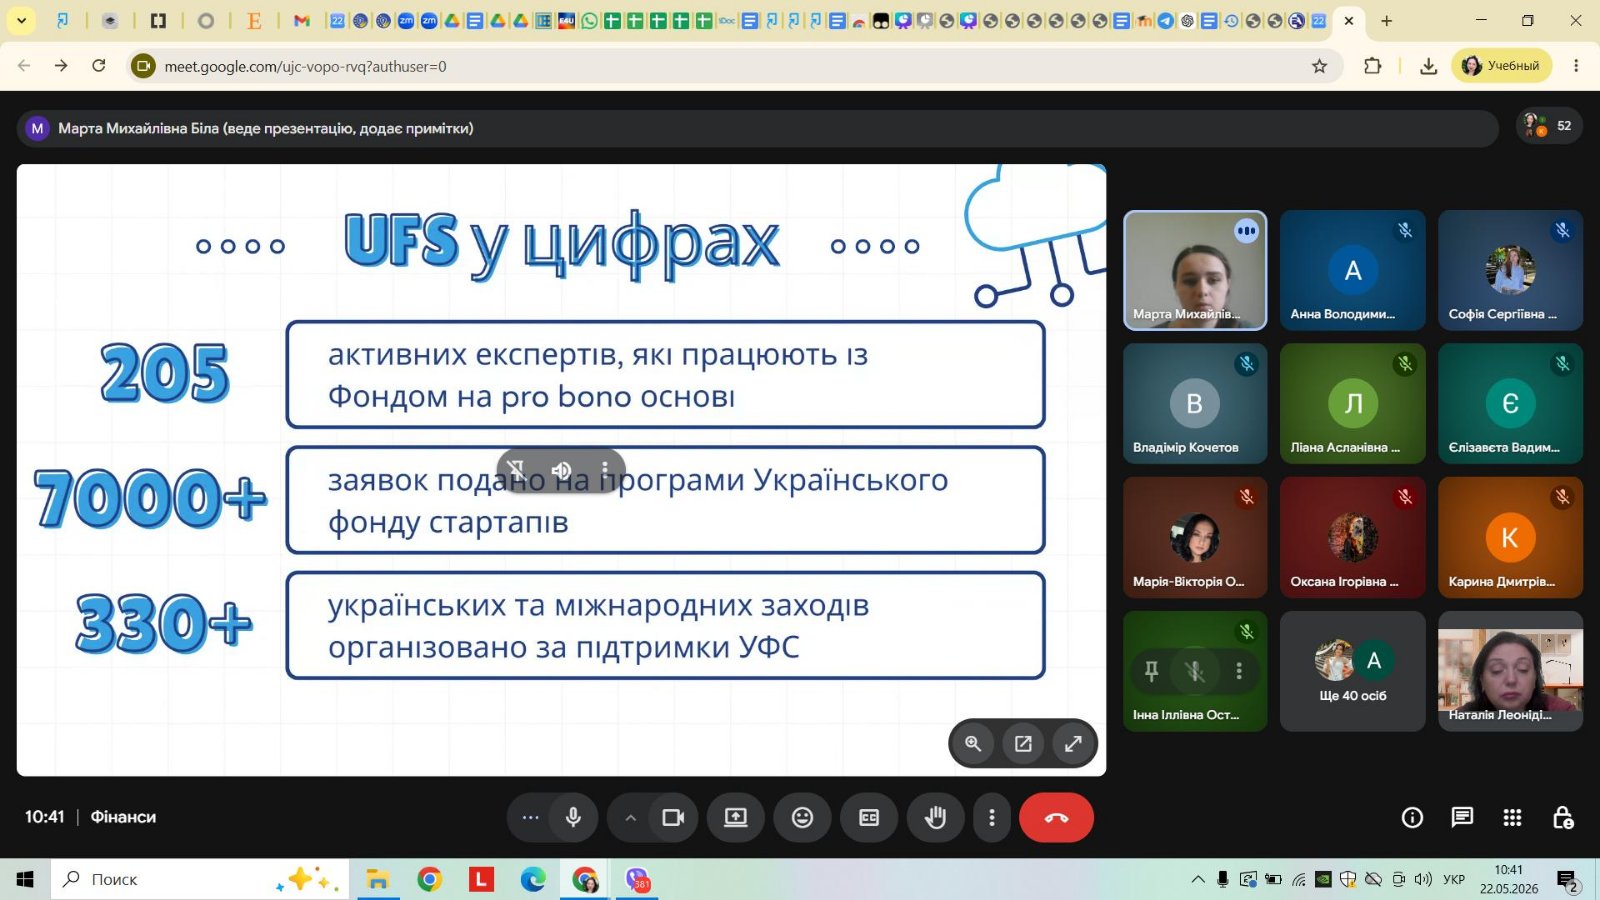Image resolution: width=1600 pixels, height=900 pixels.
Task: Click the taskbar search box Поиск
Action: [200, 879]
